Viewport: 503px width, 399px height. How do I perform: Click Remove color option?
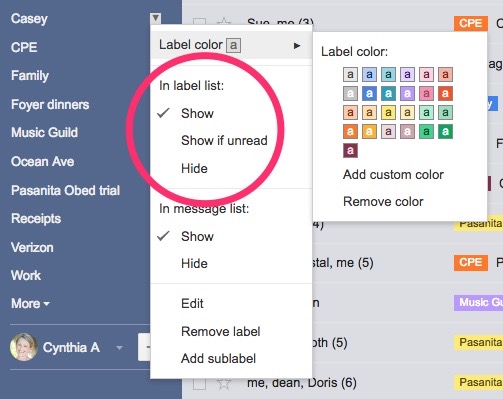click(x=383, y=201)
